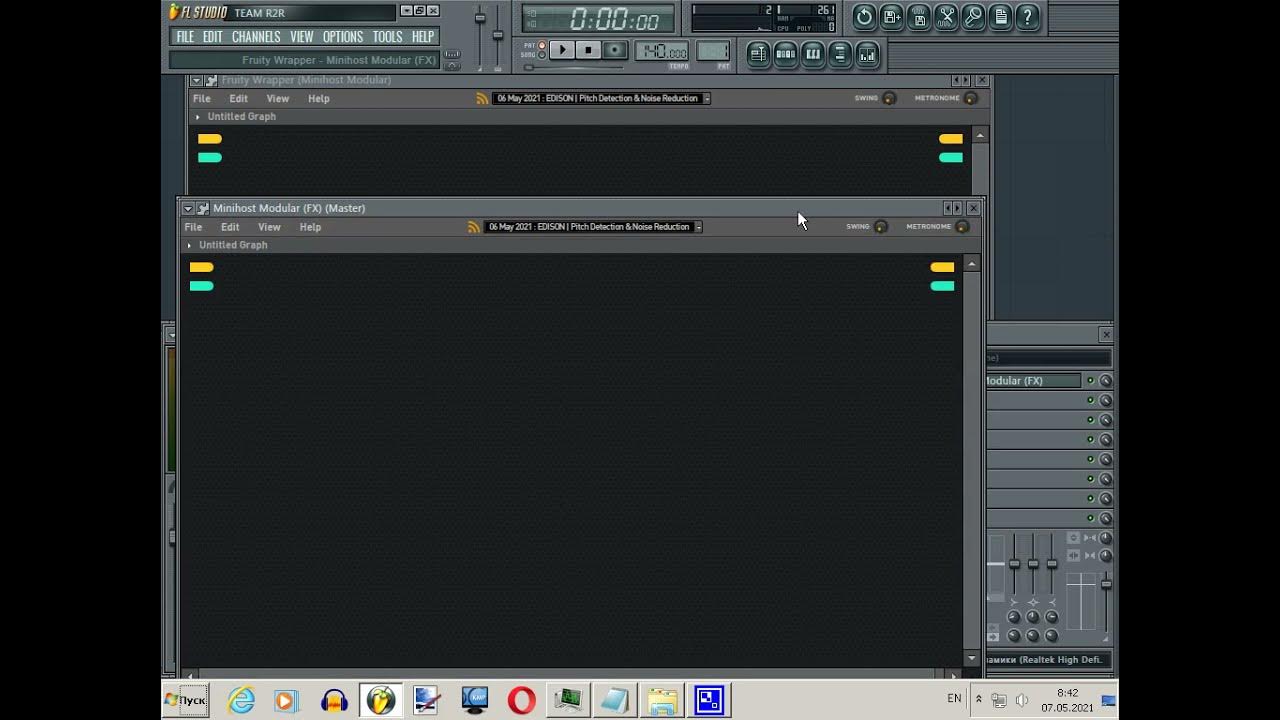The height and width of the screenshot is (720, 1280).
Task: Open the mixer view icon in toolbar
Action: 867,55
